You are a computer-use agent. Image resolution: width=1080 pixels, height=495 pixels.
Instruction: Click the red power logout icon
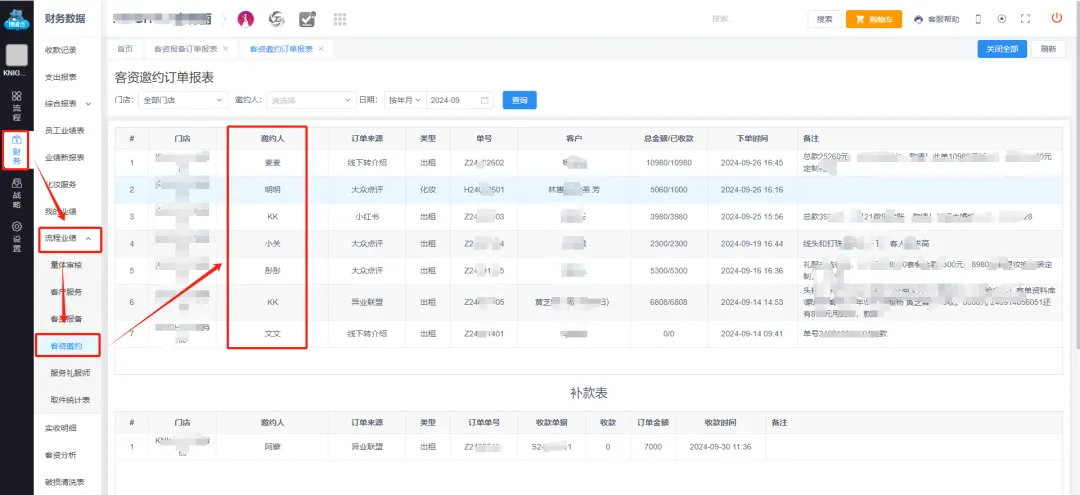click(1057, 19)
